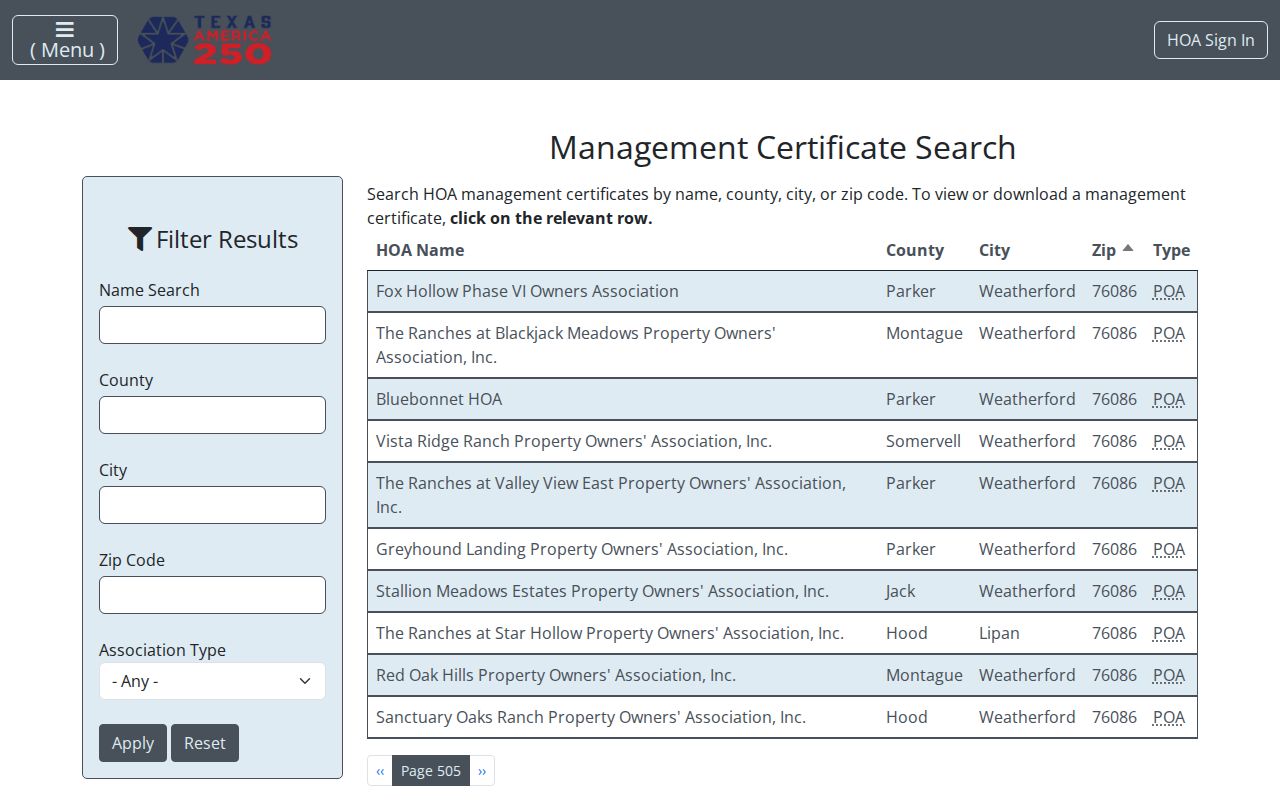Click the Management Certificate Search heading
This screenshot has width=1280, height=800.
pyautogui.click(x=782, y=148)
